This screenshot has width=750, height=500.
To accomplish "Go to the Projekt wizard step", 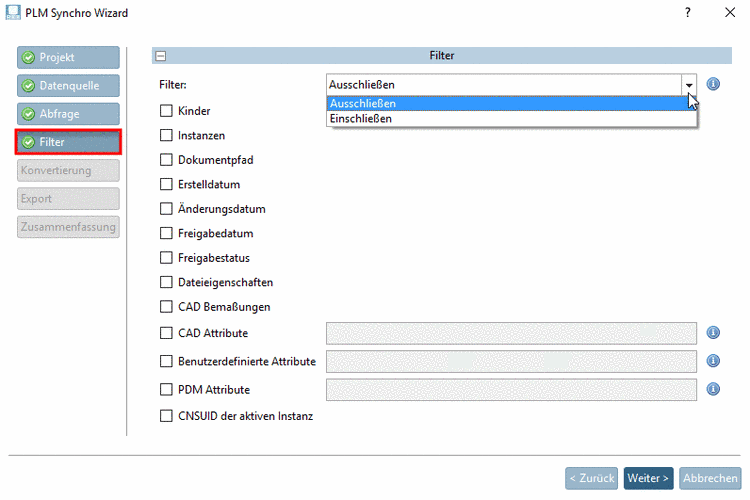I will (68, 58).
